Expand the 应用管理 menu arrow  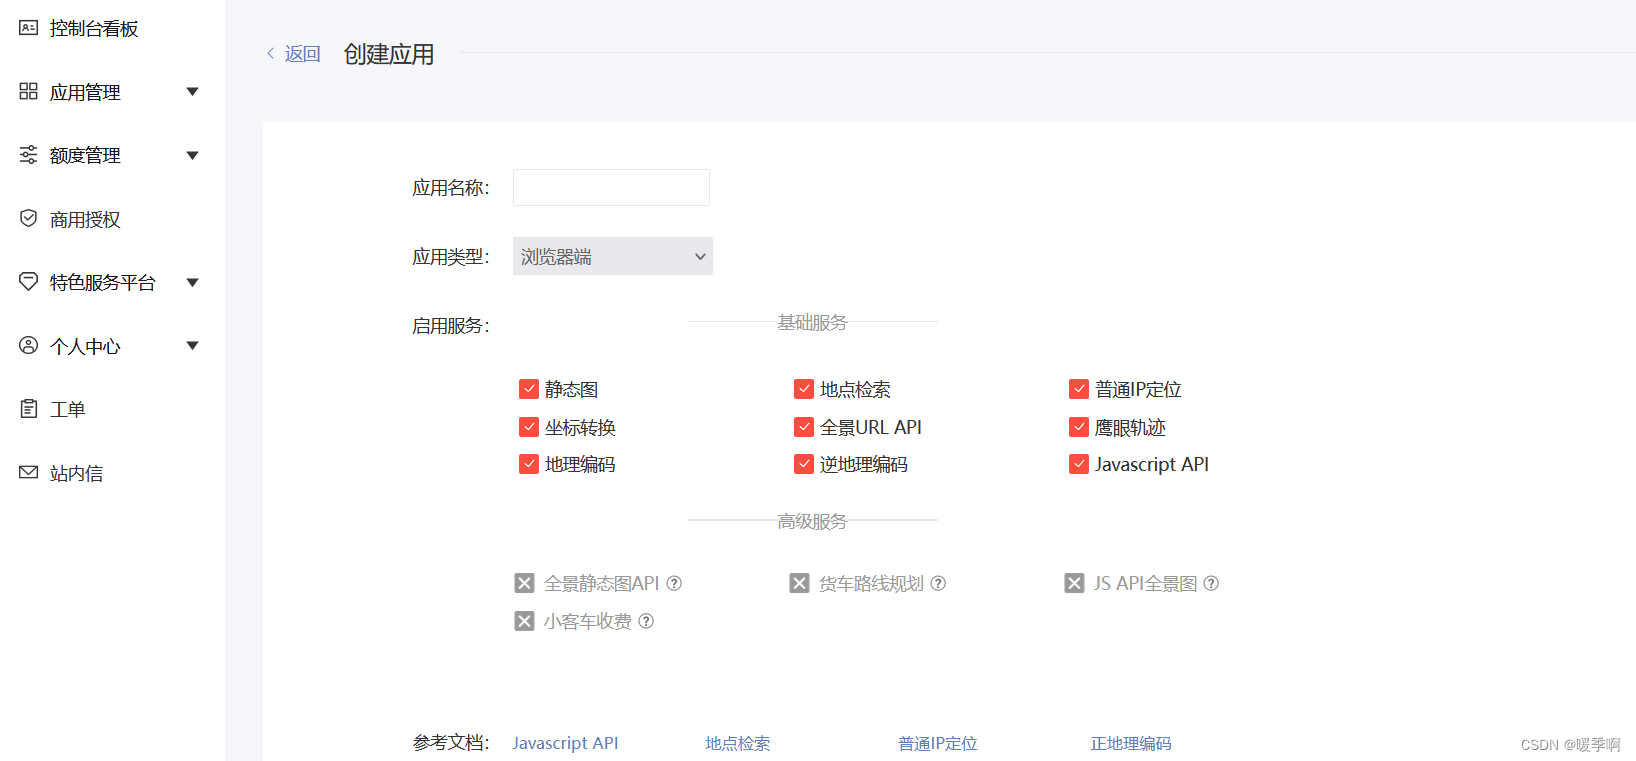[x=193, y=92]
